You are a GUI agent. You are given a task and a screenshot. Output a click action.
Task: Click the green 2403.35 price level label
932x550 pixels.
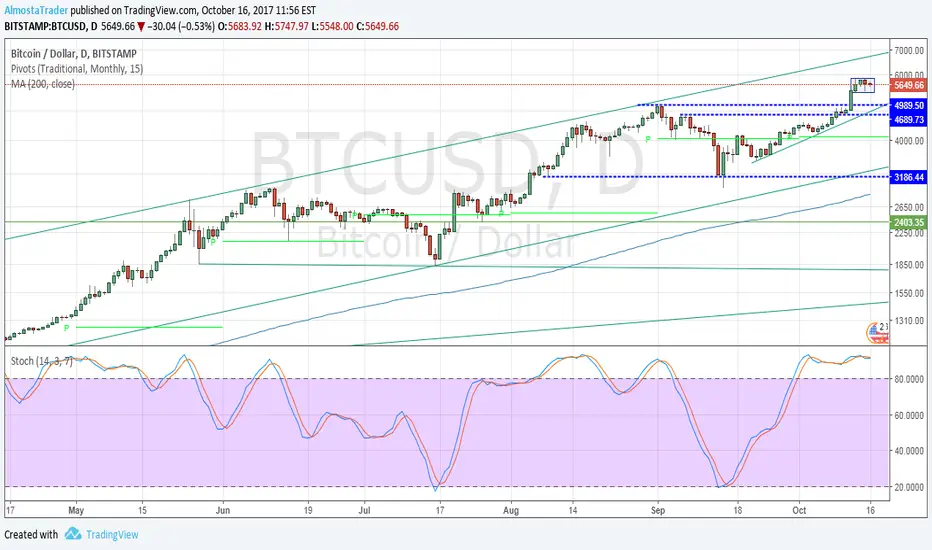(909, 222)
